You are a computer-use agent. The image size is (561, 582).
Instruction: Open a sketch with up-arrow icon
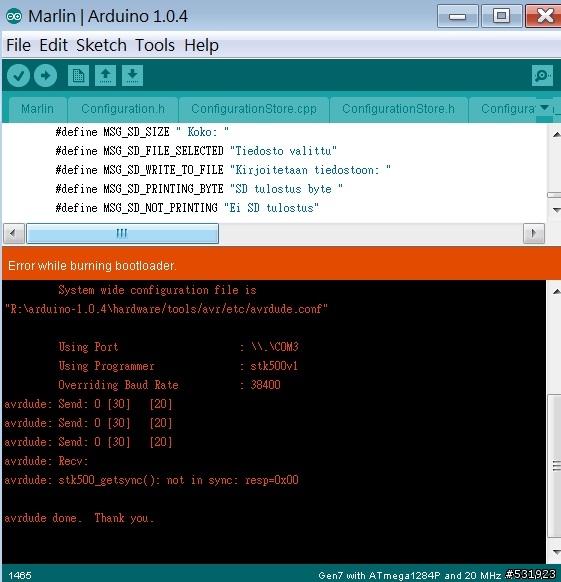click(105, 76)
